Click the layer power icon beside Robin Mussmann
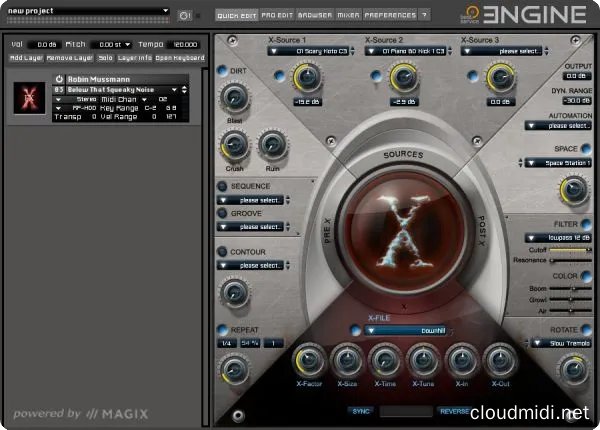This screenshot has height=430, width=600. pyautogui.click(x=59, y=78)
